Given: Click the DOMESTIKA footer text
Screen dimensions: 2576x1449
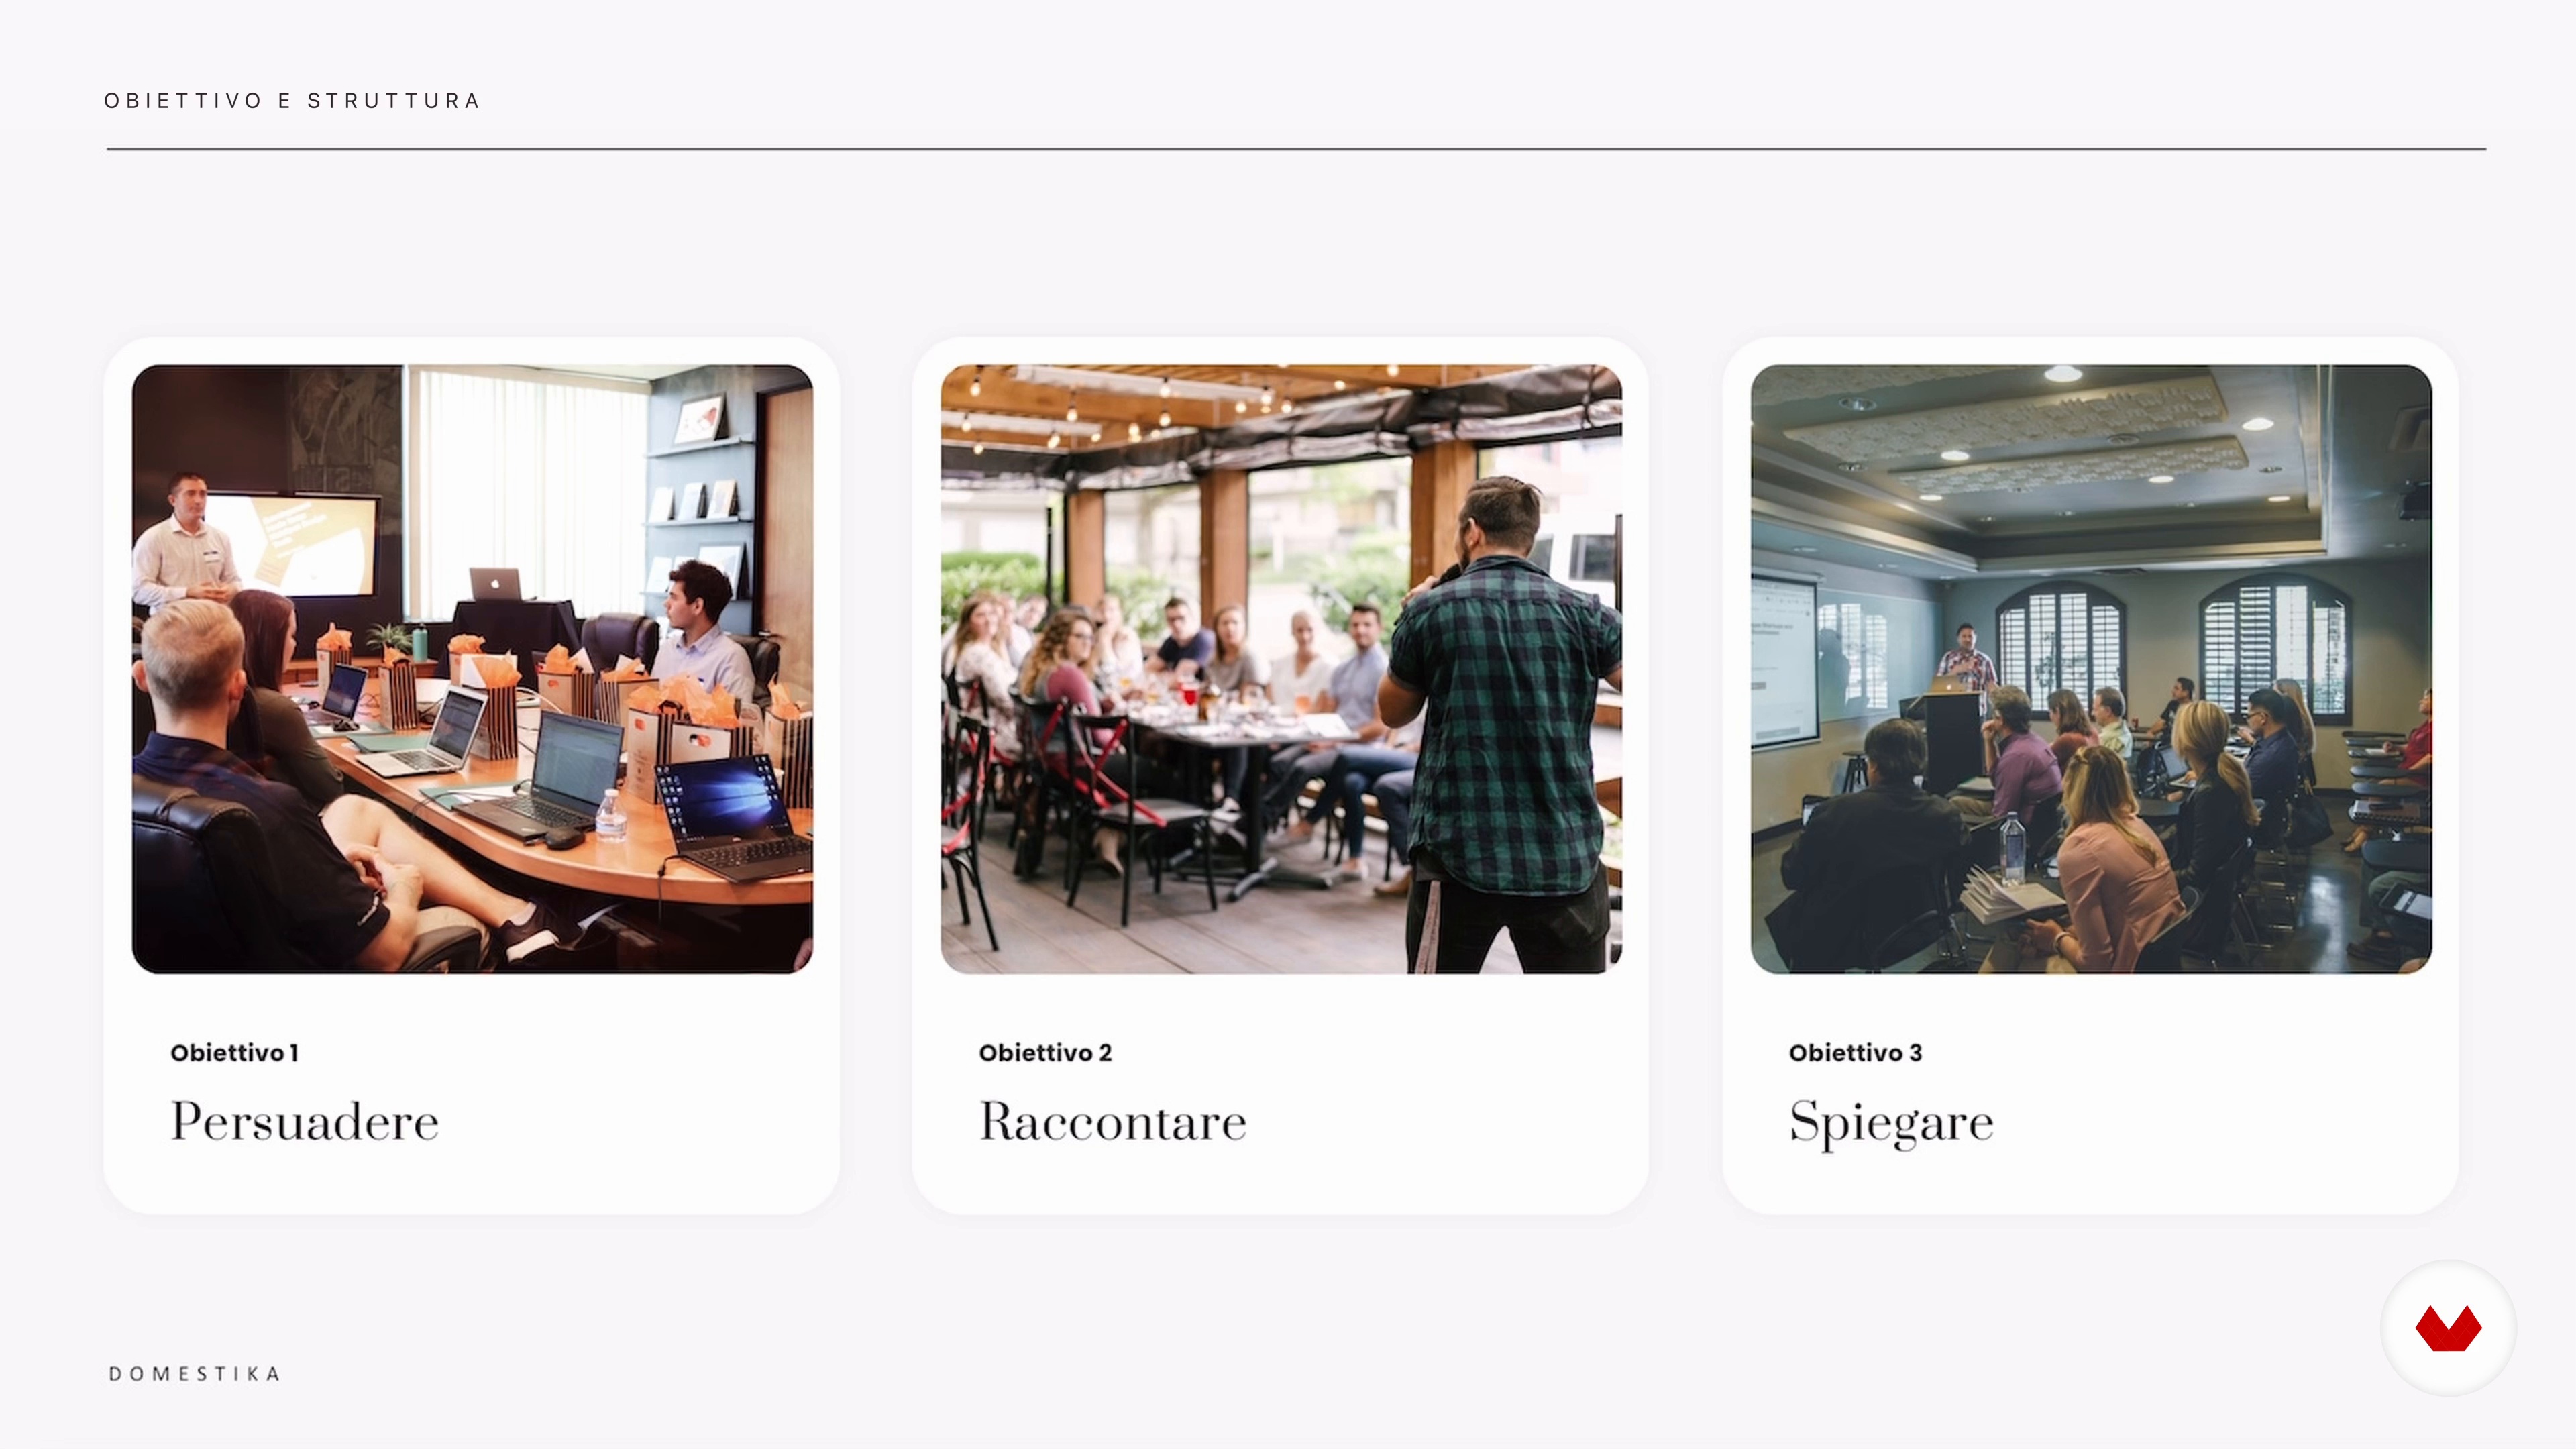Looking at the screenshot, I should 194,1373.
